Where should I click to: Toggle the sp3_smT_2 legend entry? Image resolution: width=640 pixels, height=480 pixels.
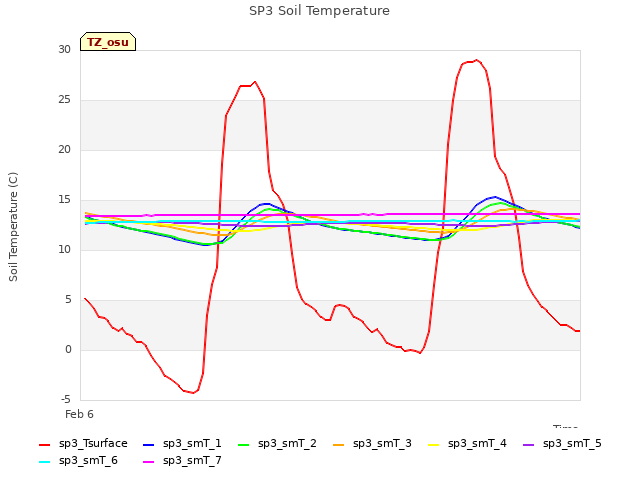click(x=277, y=444)
